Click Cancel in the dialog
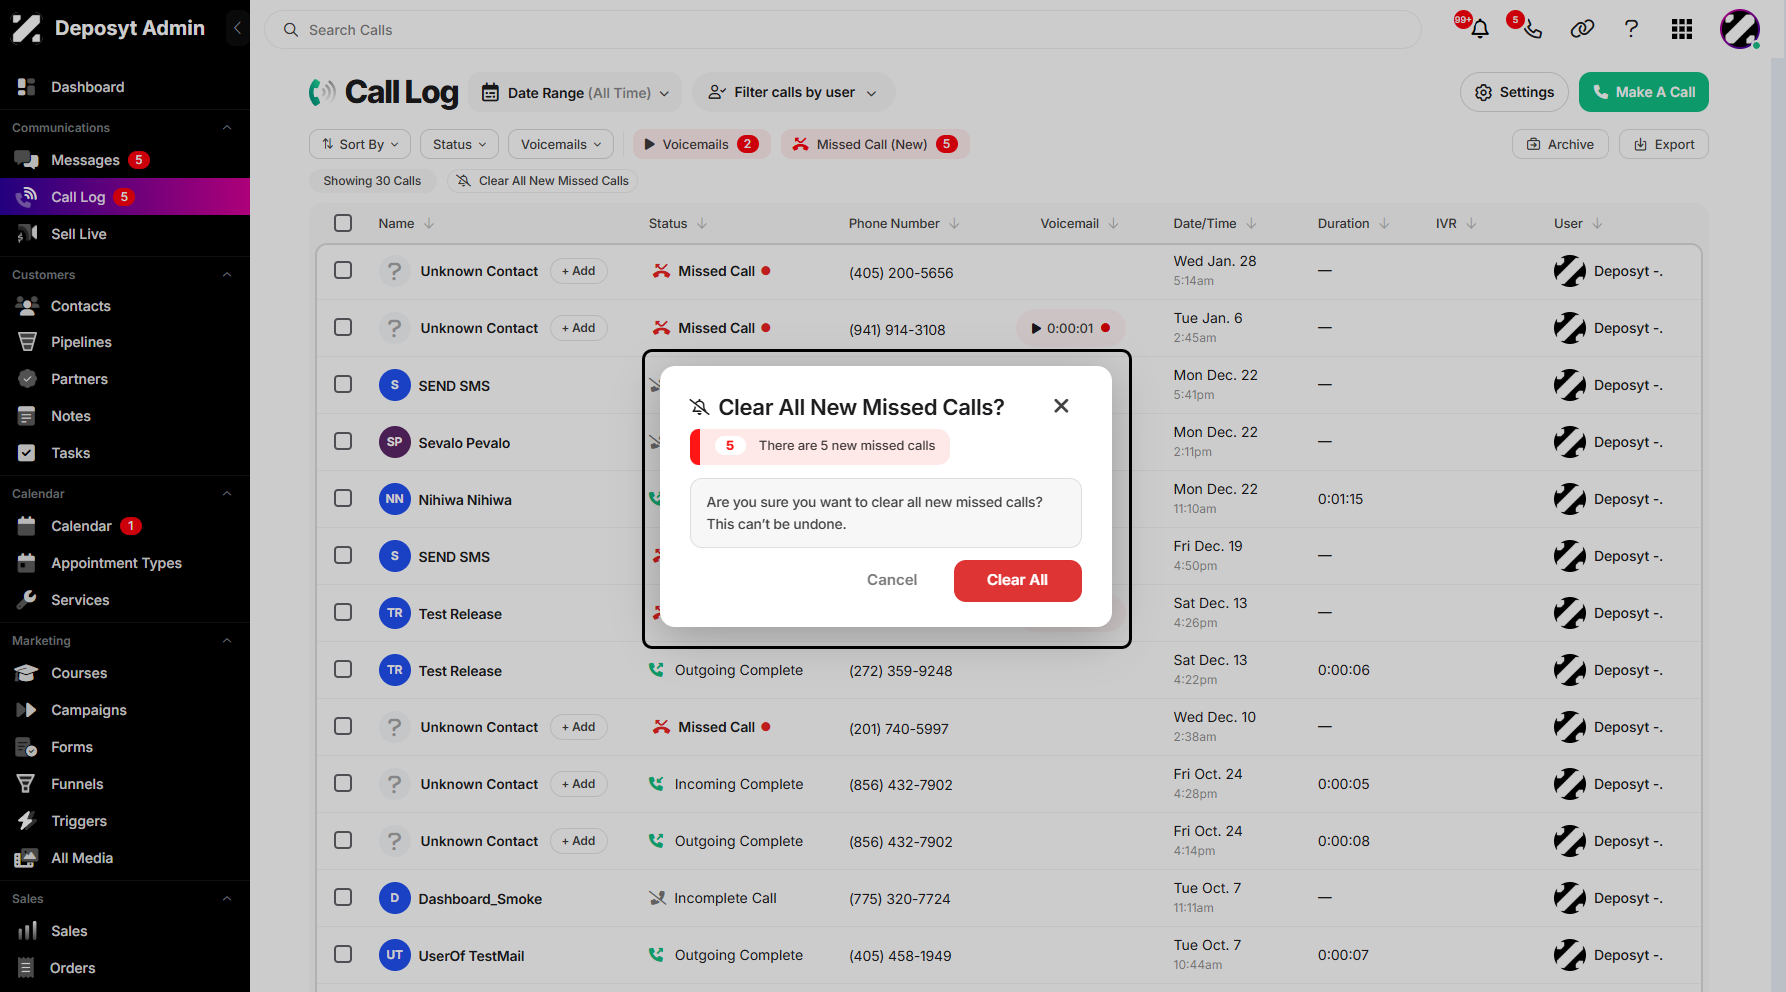Screen dimensions: 1786x992 click(x=892, y=580)
